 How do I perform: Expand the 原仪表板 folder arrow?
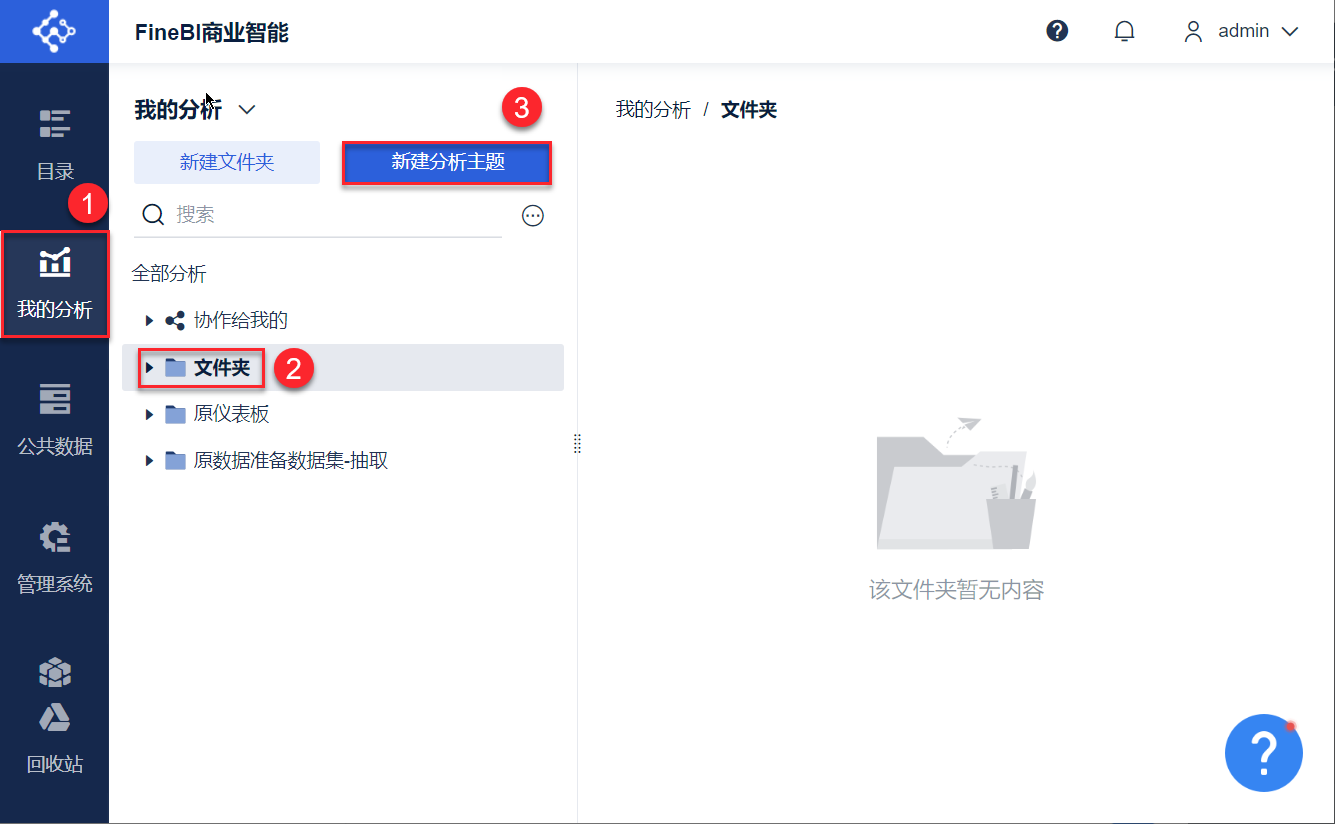(x=149, y=414)
